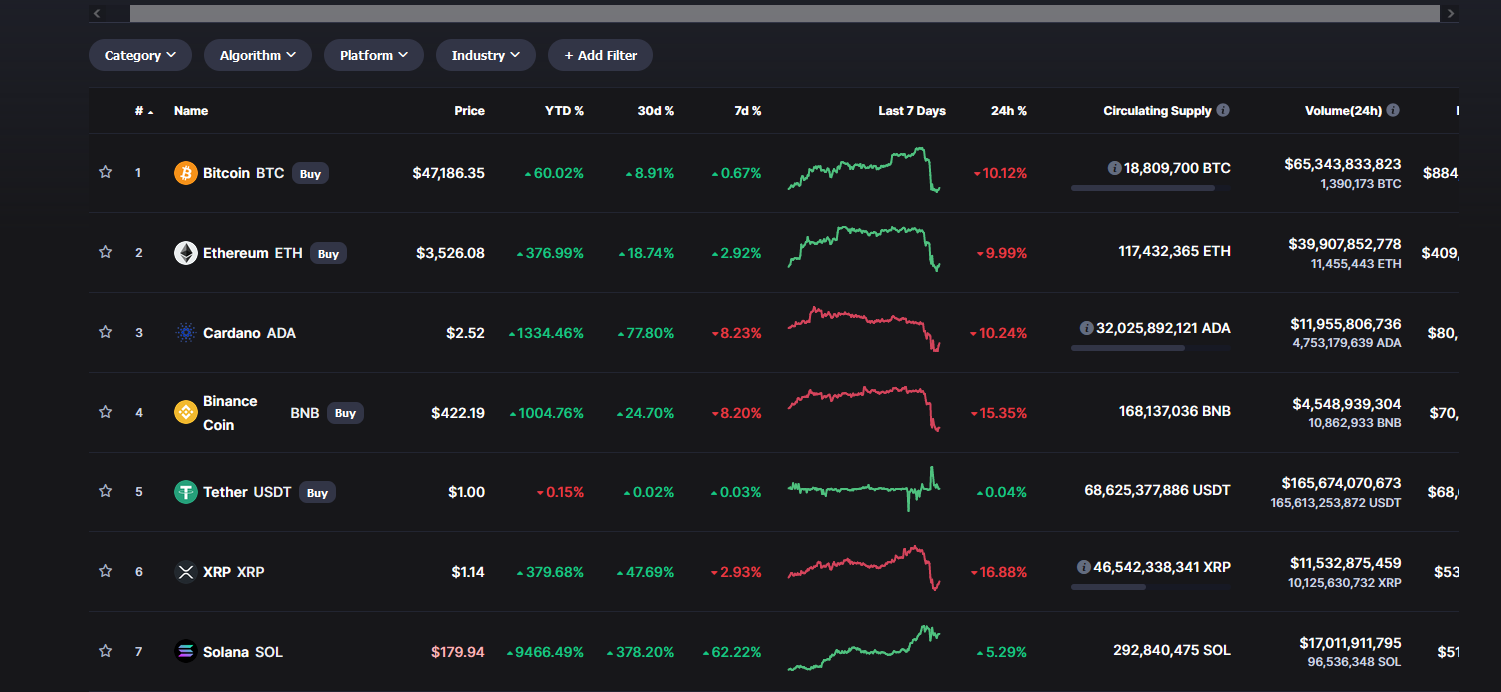Sort by the 7d % column header

pyautogui.click(x=747, y=111)
